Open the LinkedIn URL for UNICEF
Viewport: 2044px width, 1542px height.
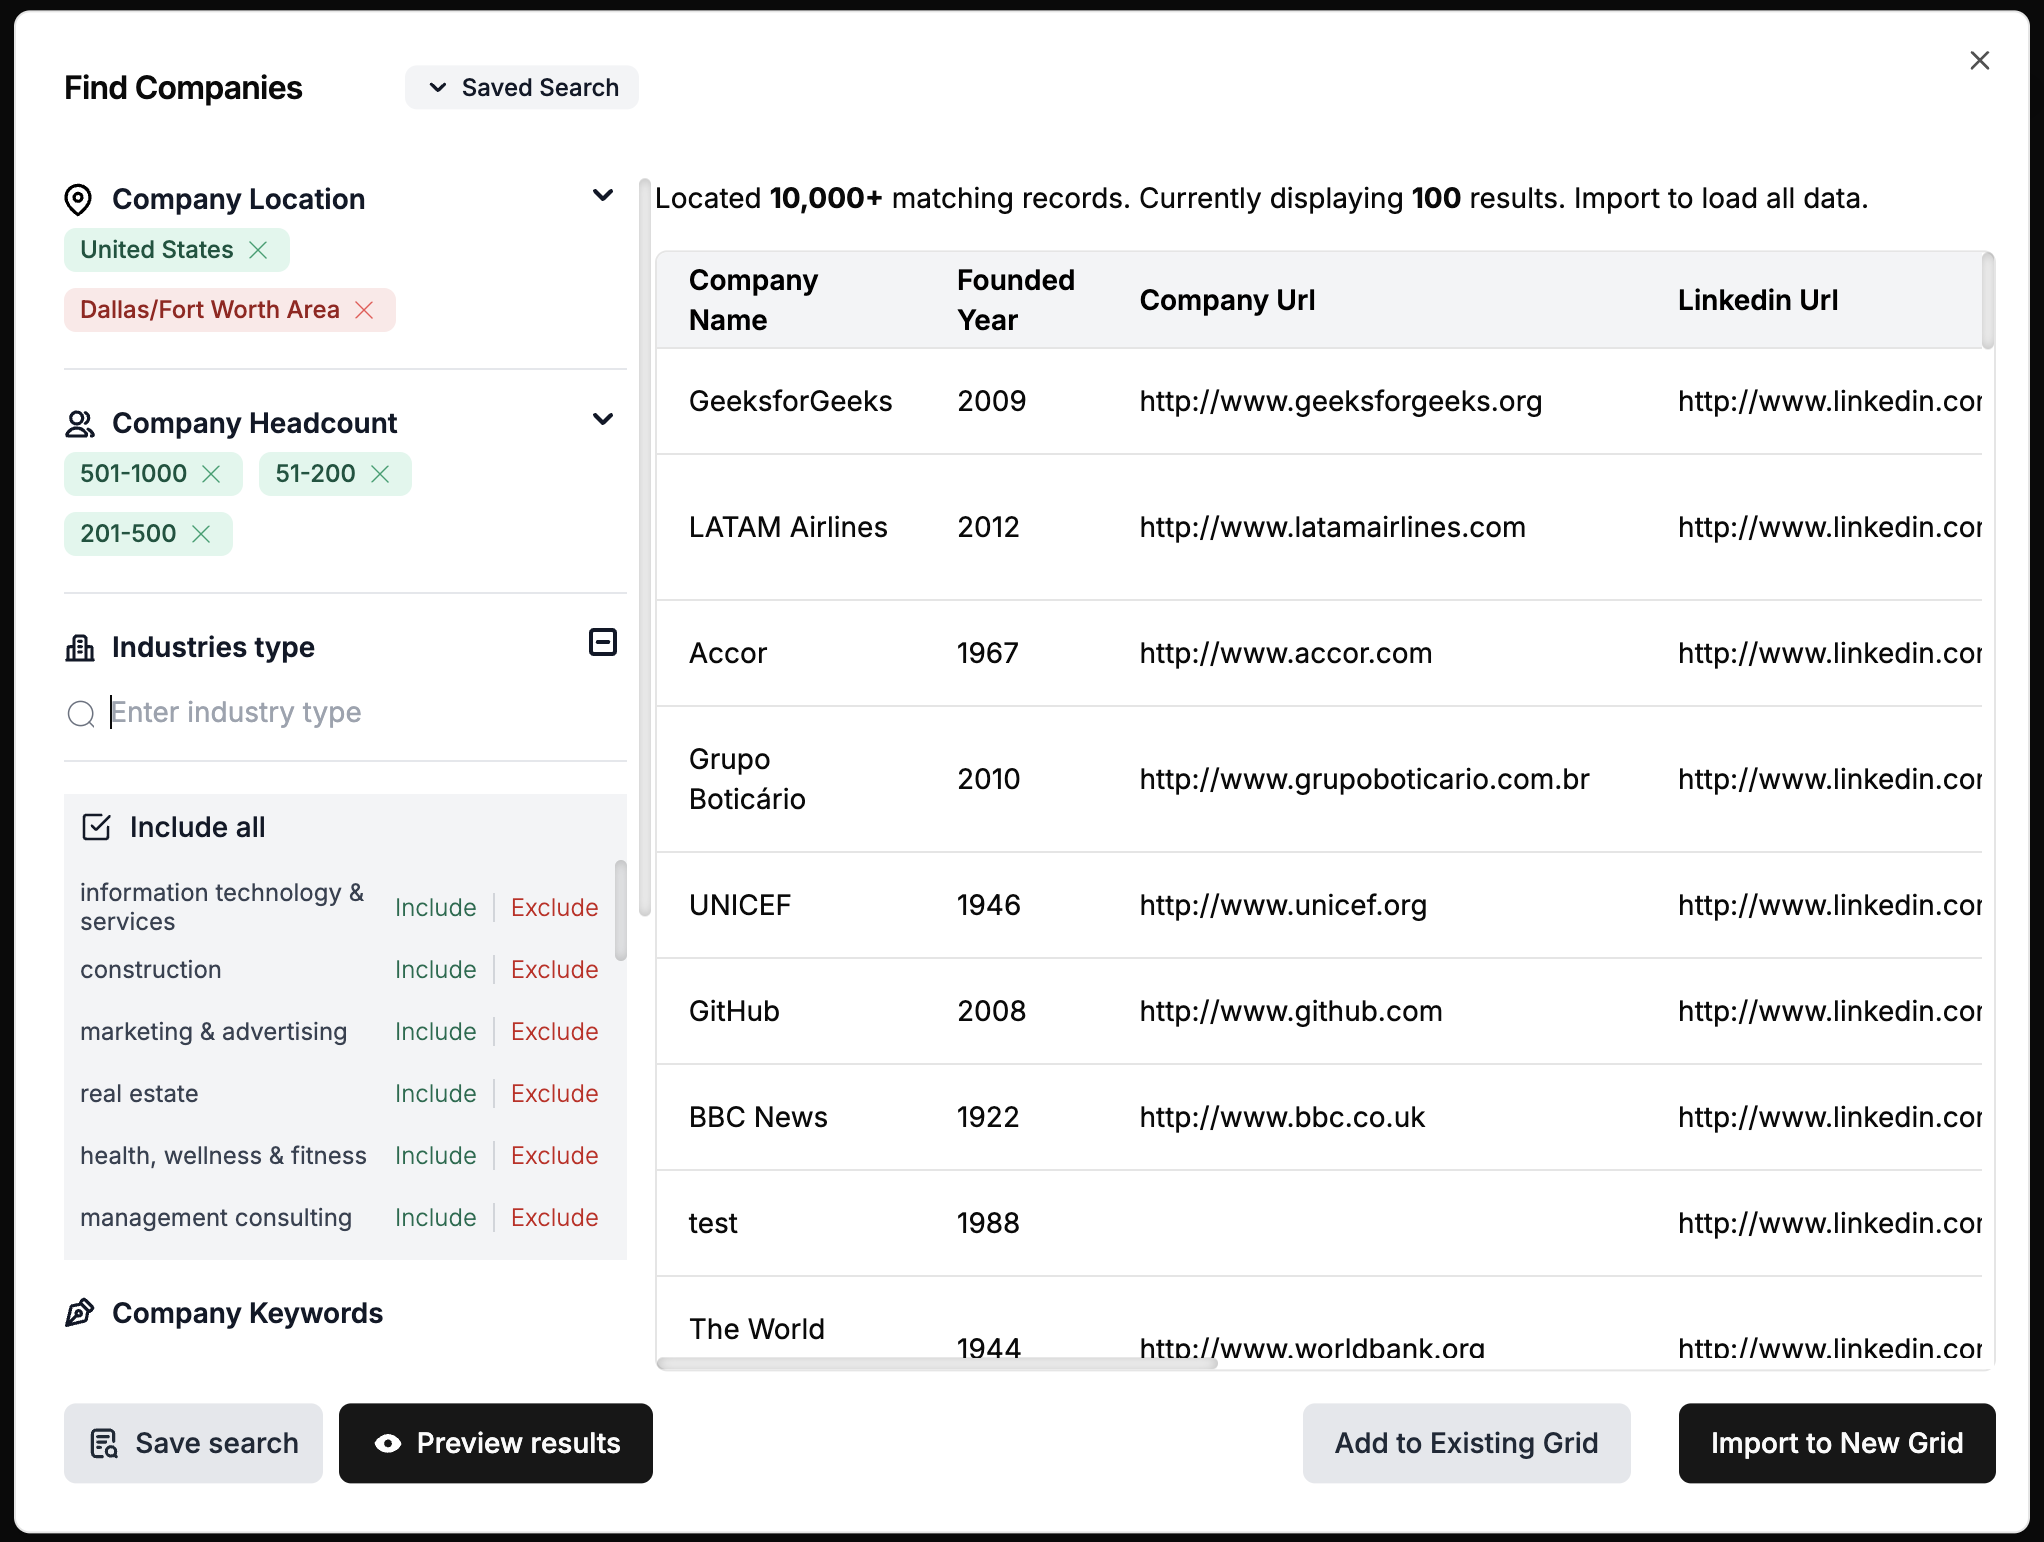tap(1830, 905)
